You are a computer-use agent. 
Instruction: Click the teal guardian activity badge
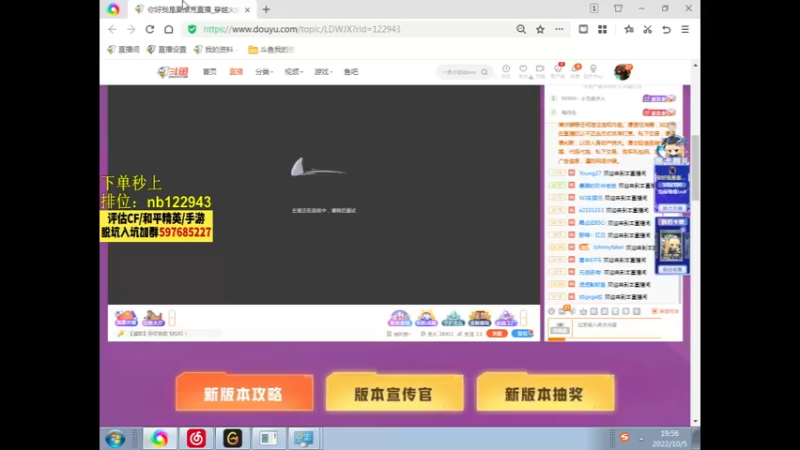453,318
